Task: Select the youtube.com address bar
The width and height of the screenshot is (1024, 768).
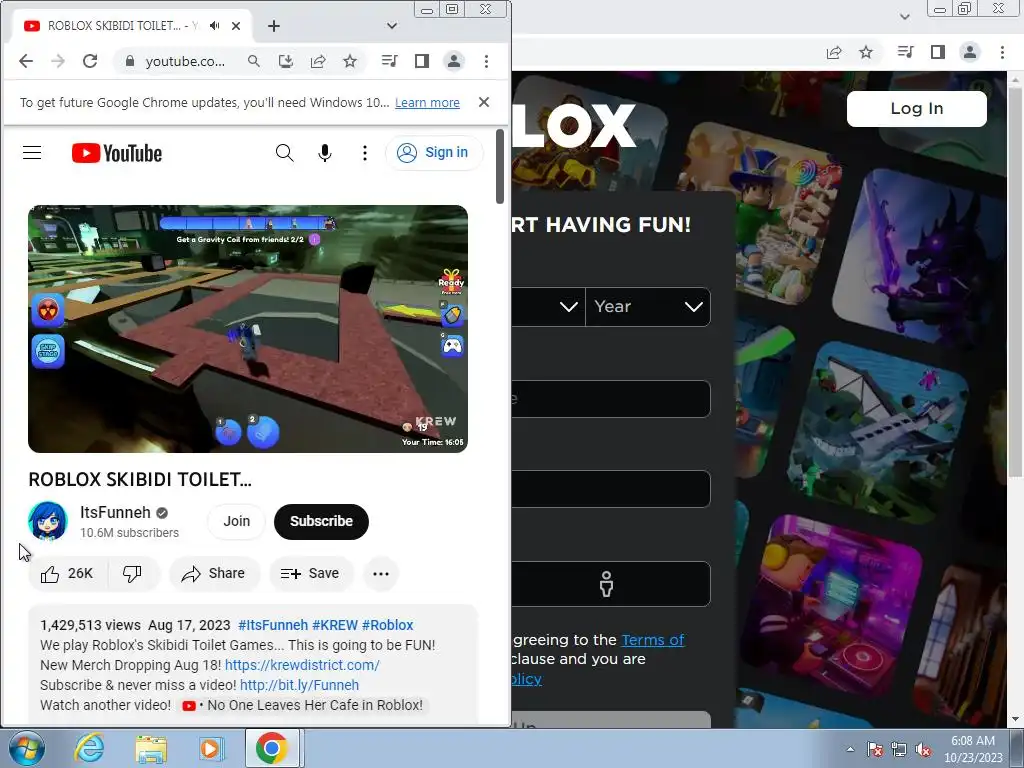Action: click(185, 61)
